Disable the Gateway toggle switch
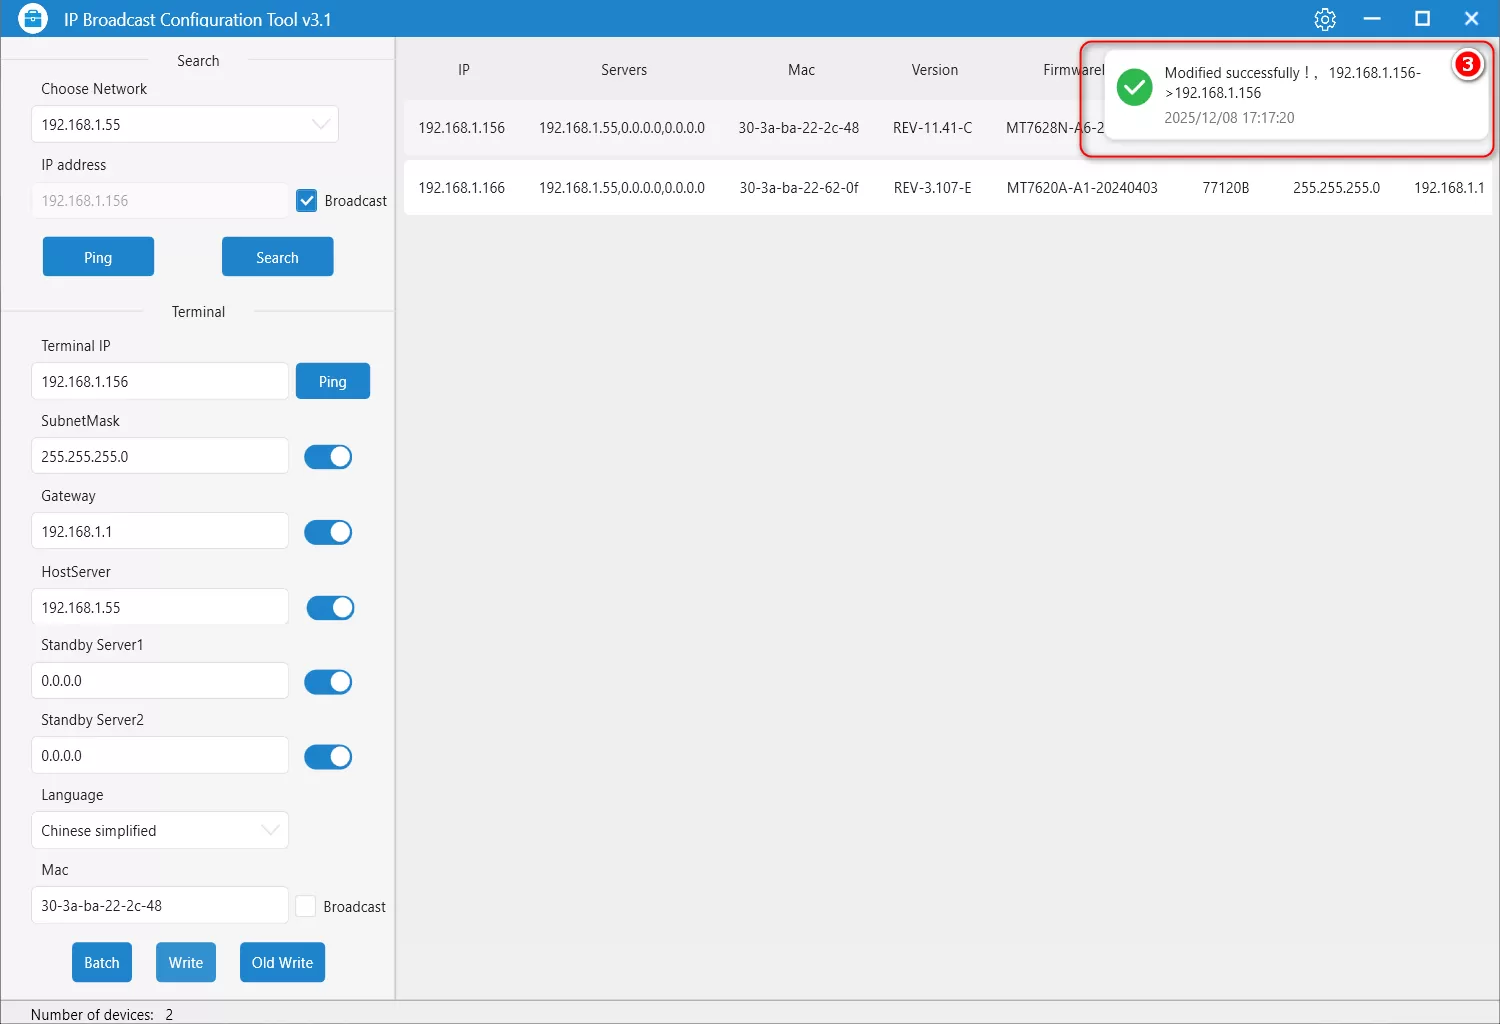1500x1024 pixels. pos(328,532)
